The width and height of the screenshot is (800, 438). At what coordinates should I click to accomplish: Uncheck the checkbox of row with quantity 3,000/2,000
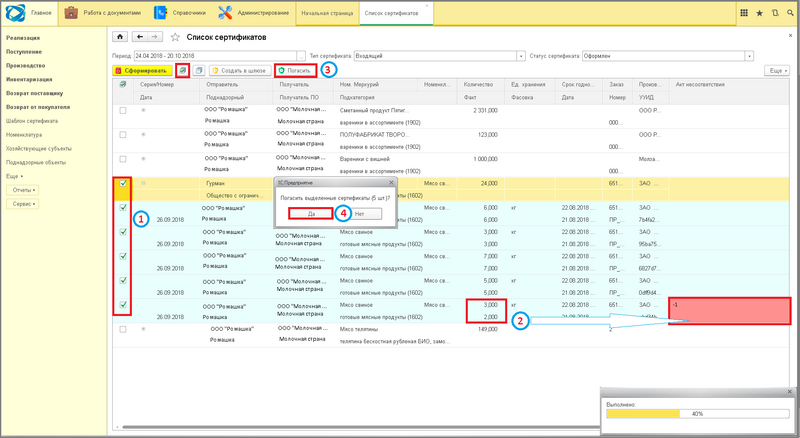[122, 305]
